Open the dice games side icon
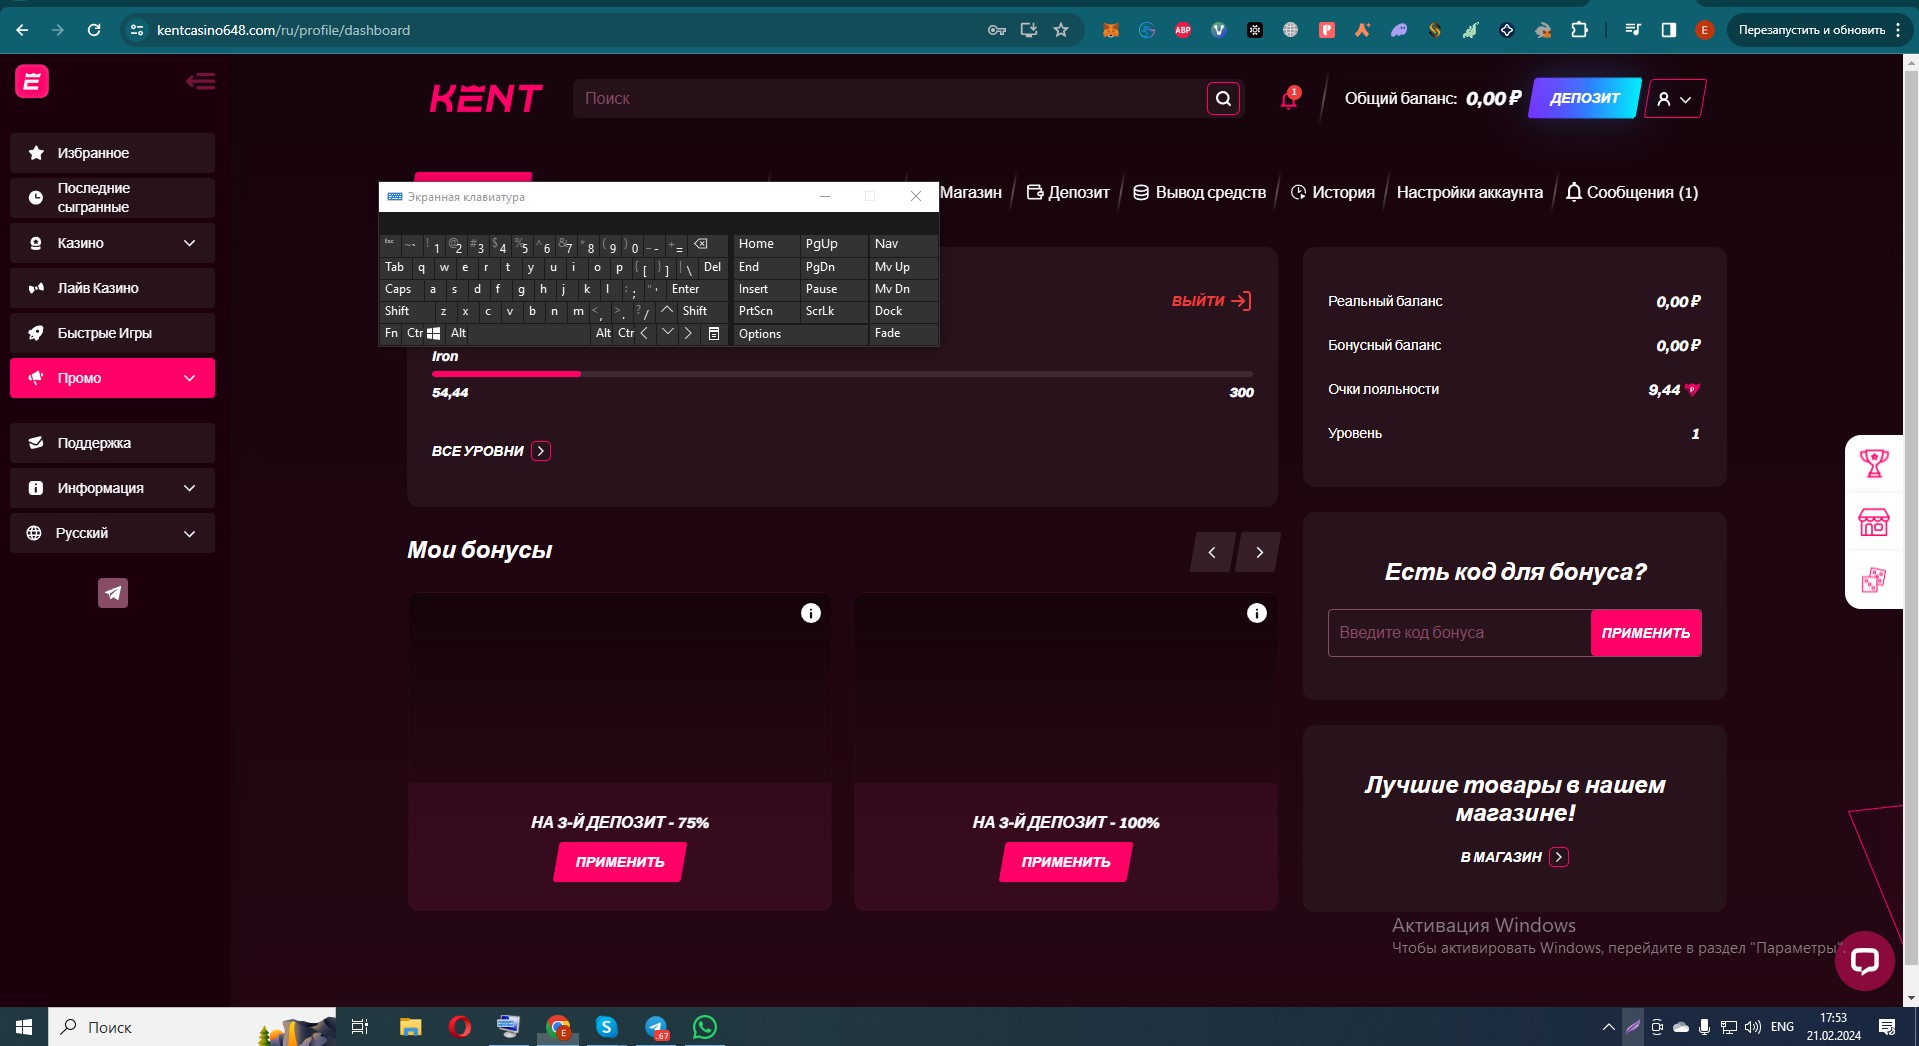Screen dimensions: 1919x1046 click(x=1873, y=580)
